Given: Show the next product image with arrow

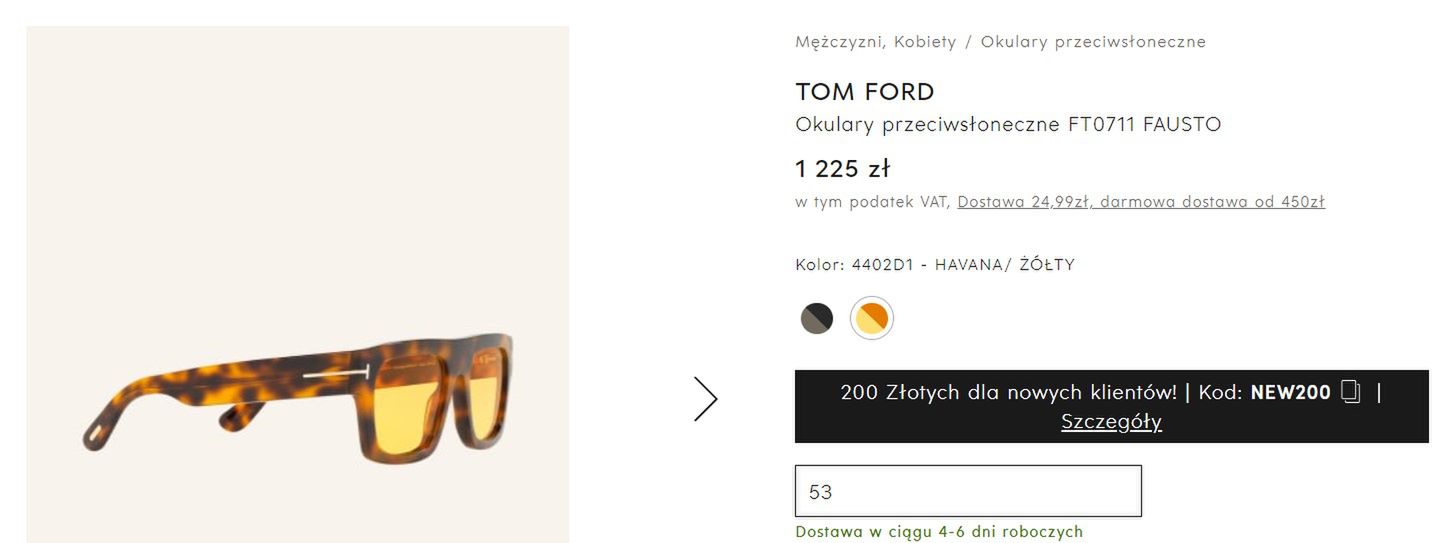Looking at the screenshot, I should (x=706, y=399).
